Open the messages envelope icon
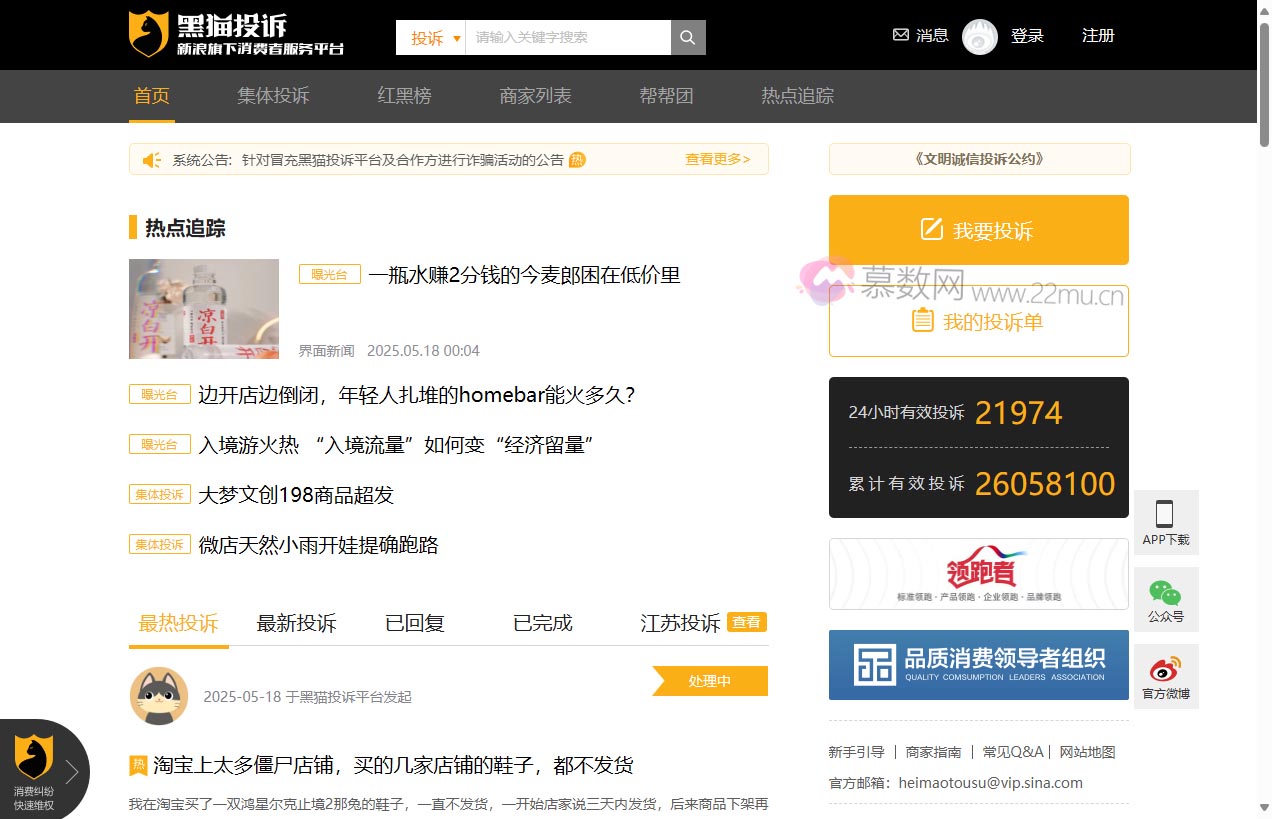 point(901,35)
